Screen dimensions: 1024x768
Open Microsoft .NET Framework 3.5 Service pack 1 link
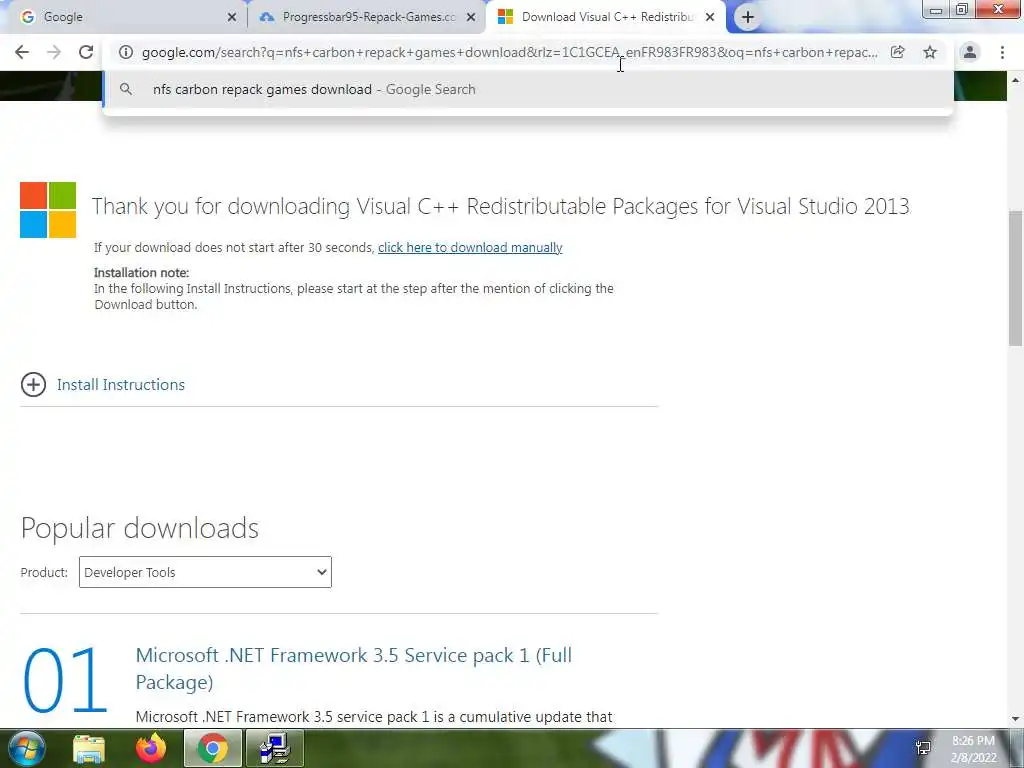[353, 668]
